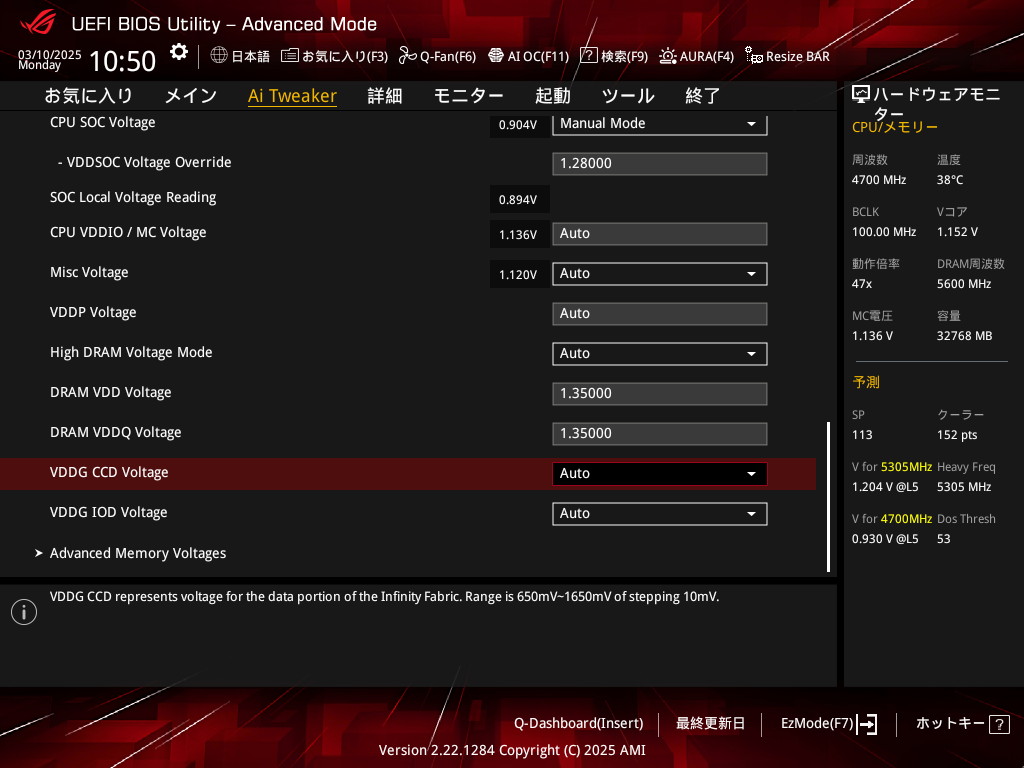Select the Misc Voltage label
The height and width of the screenshot is (768, 1024).
tap(89, 272)
